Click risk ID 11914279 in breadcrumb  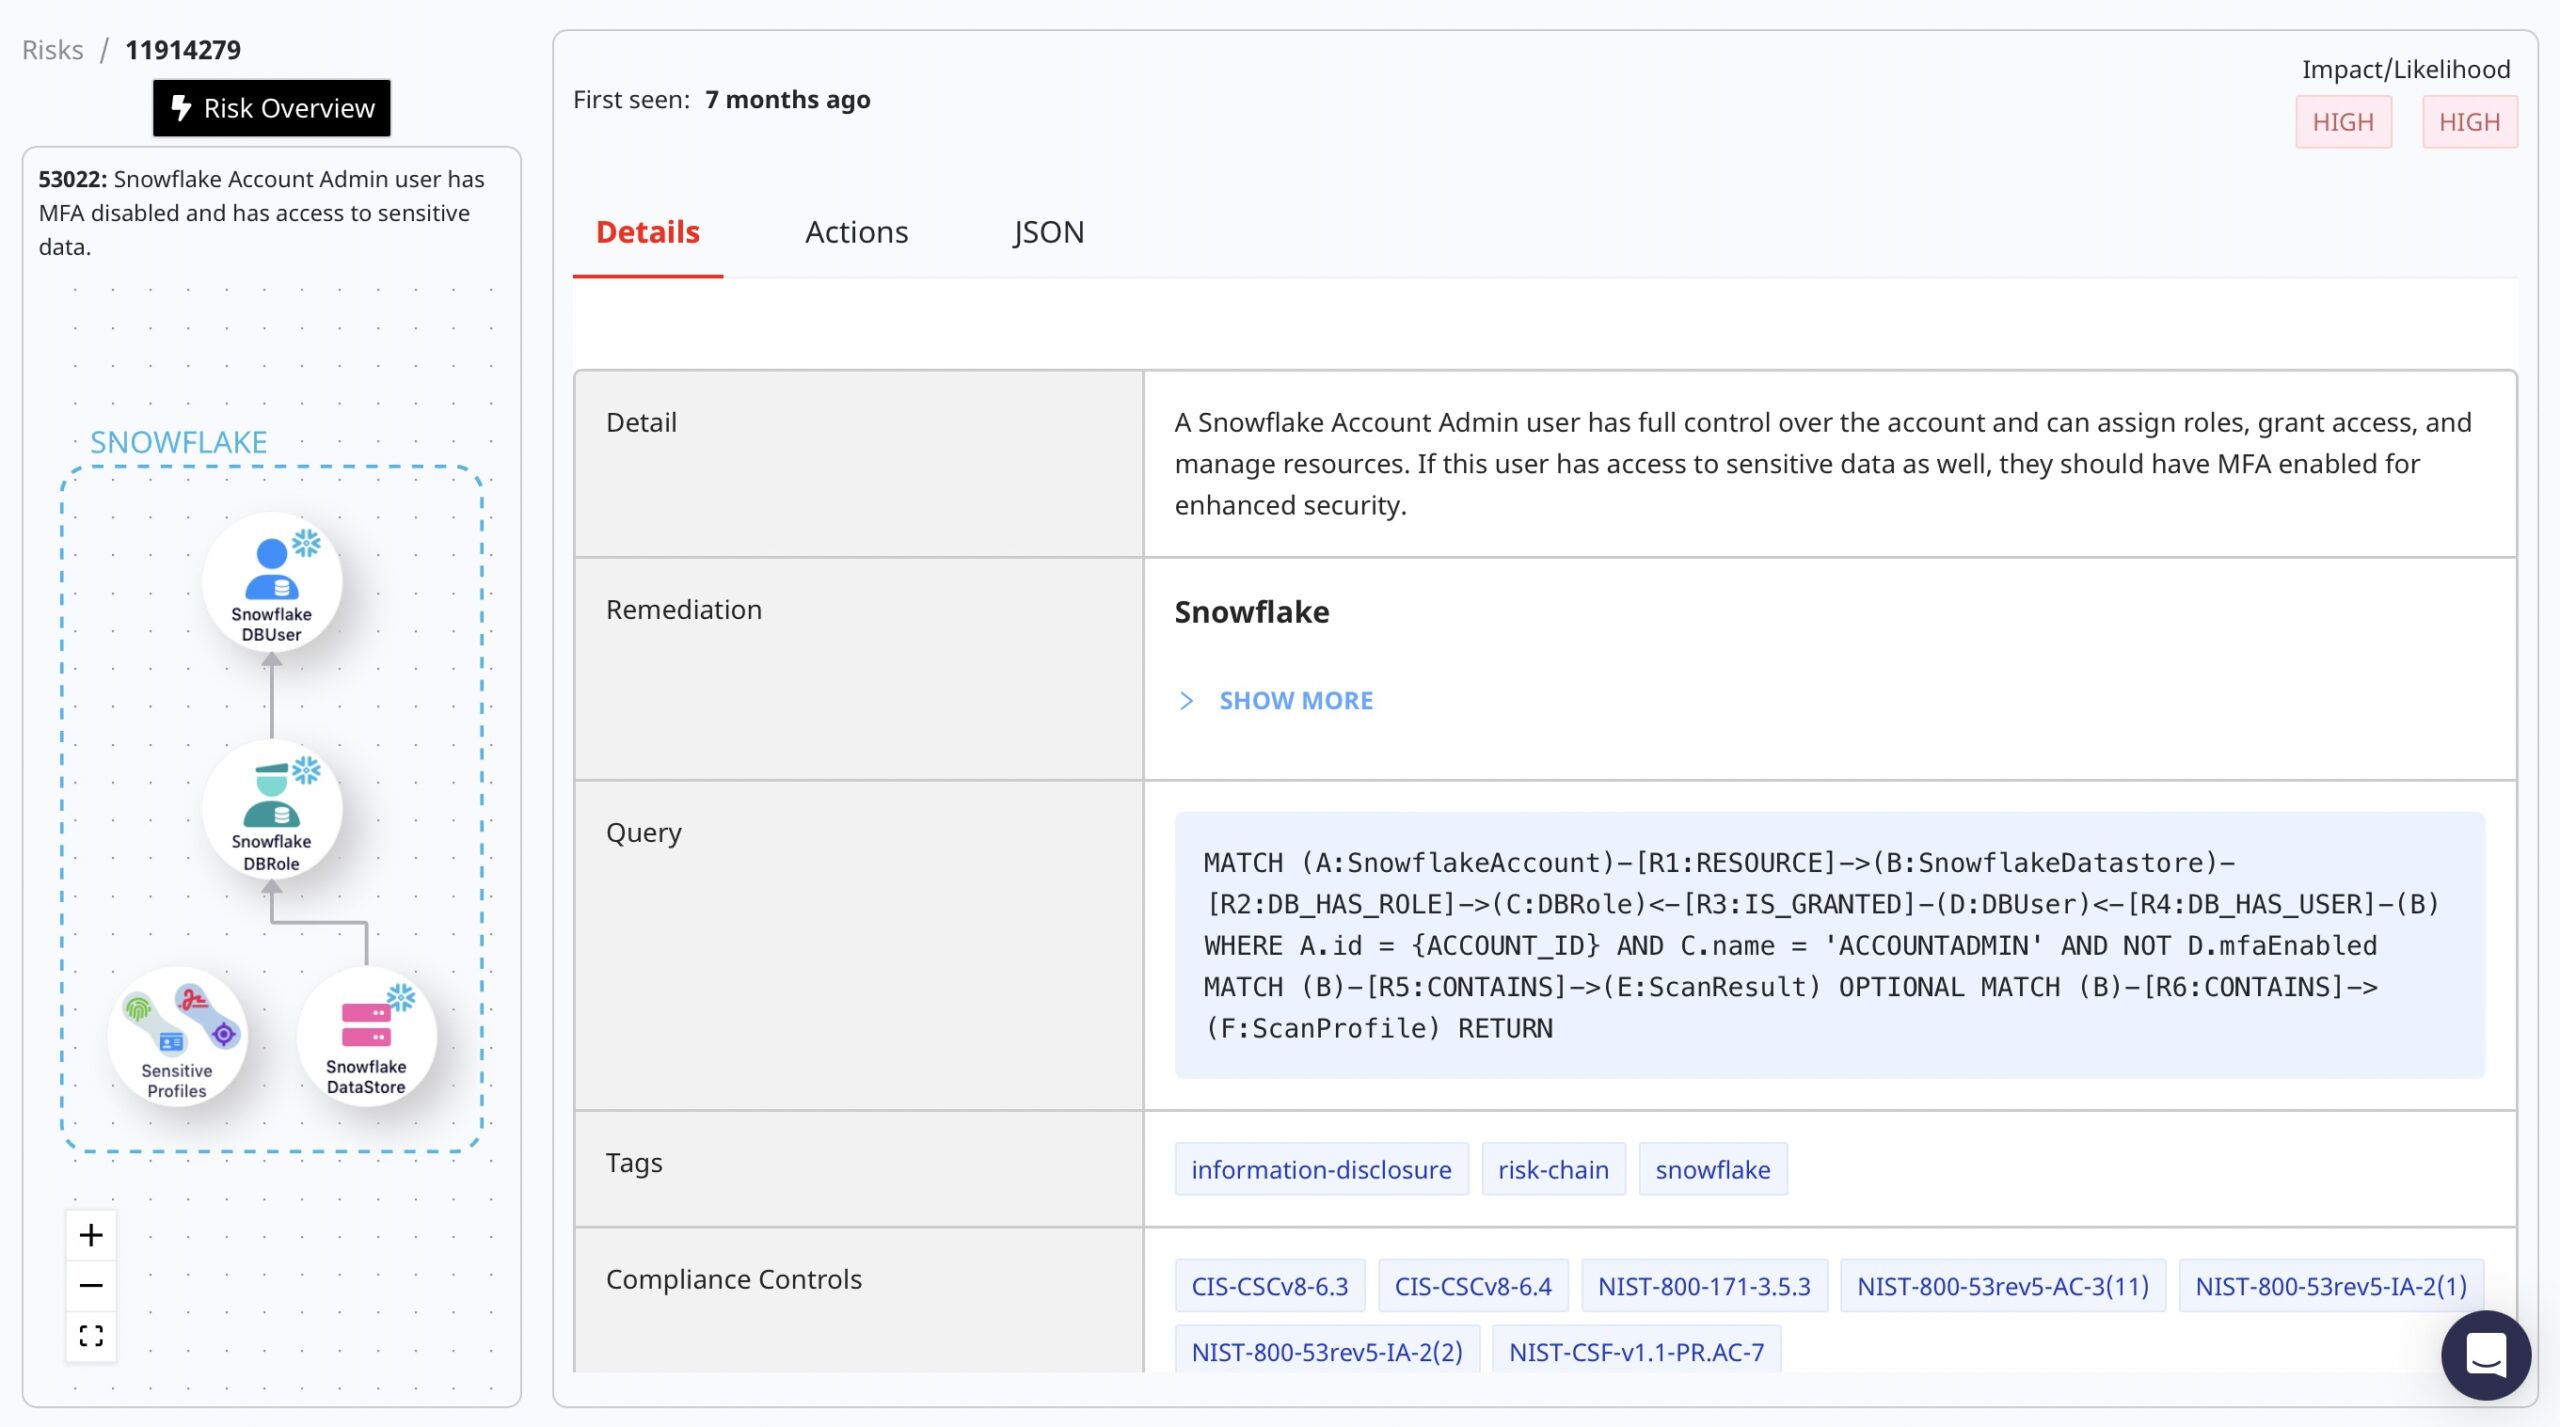coord(183,50)
